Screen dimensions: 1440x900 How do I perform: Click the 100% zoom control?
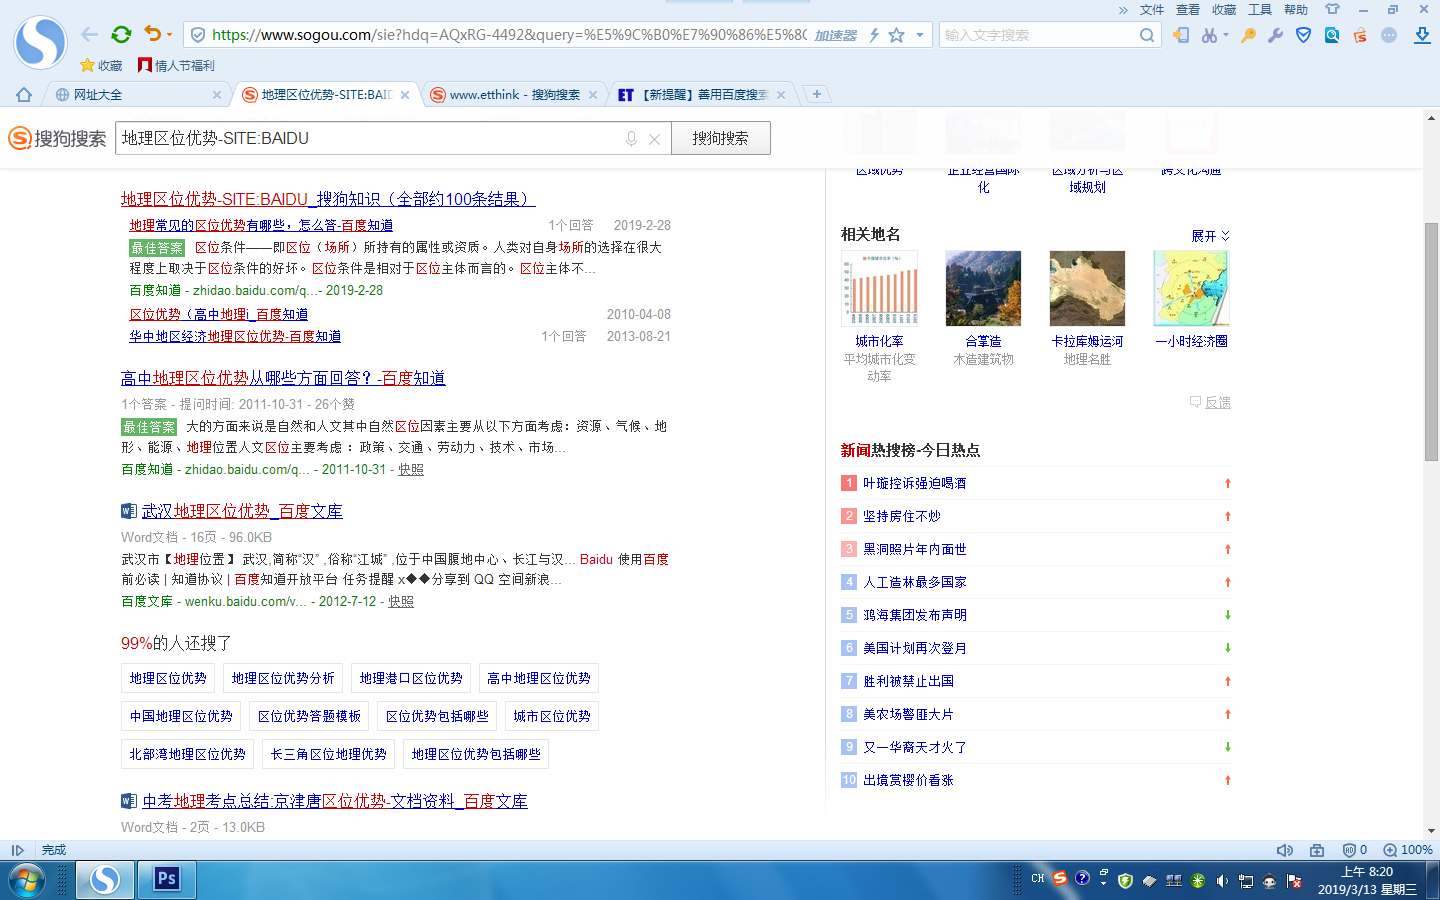(1408, 850)
